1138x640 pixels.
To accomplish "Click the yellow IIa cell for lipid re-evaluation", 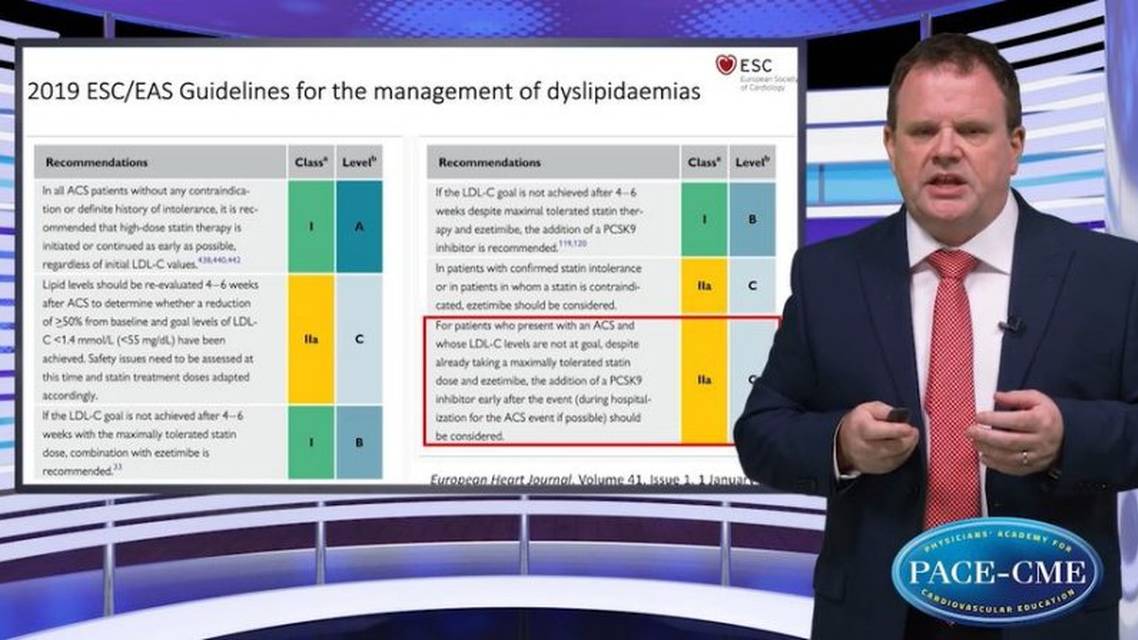I will pyautogui.click(x=308, y=341).
